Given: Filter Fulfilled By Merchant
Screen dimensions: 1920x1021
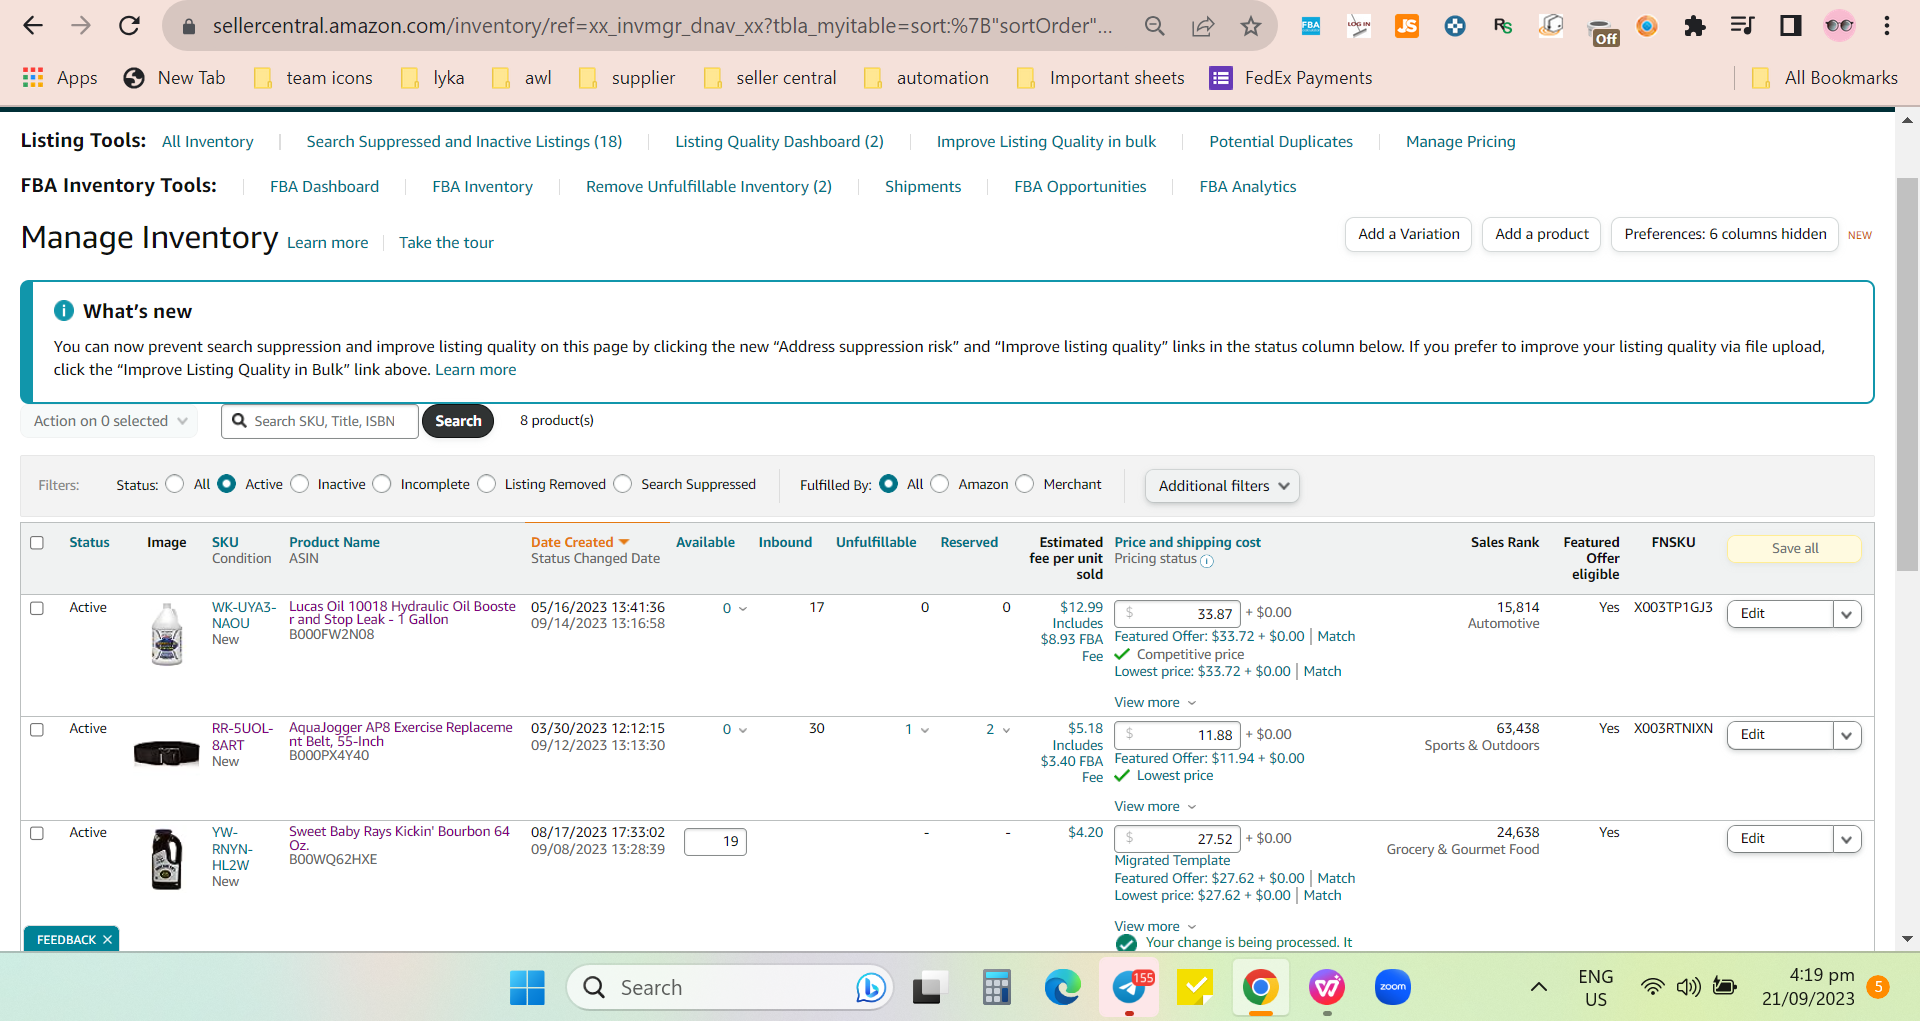Looking at the screenshot, I should pyautogui.click(x=1025, y=484).
